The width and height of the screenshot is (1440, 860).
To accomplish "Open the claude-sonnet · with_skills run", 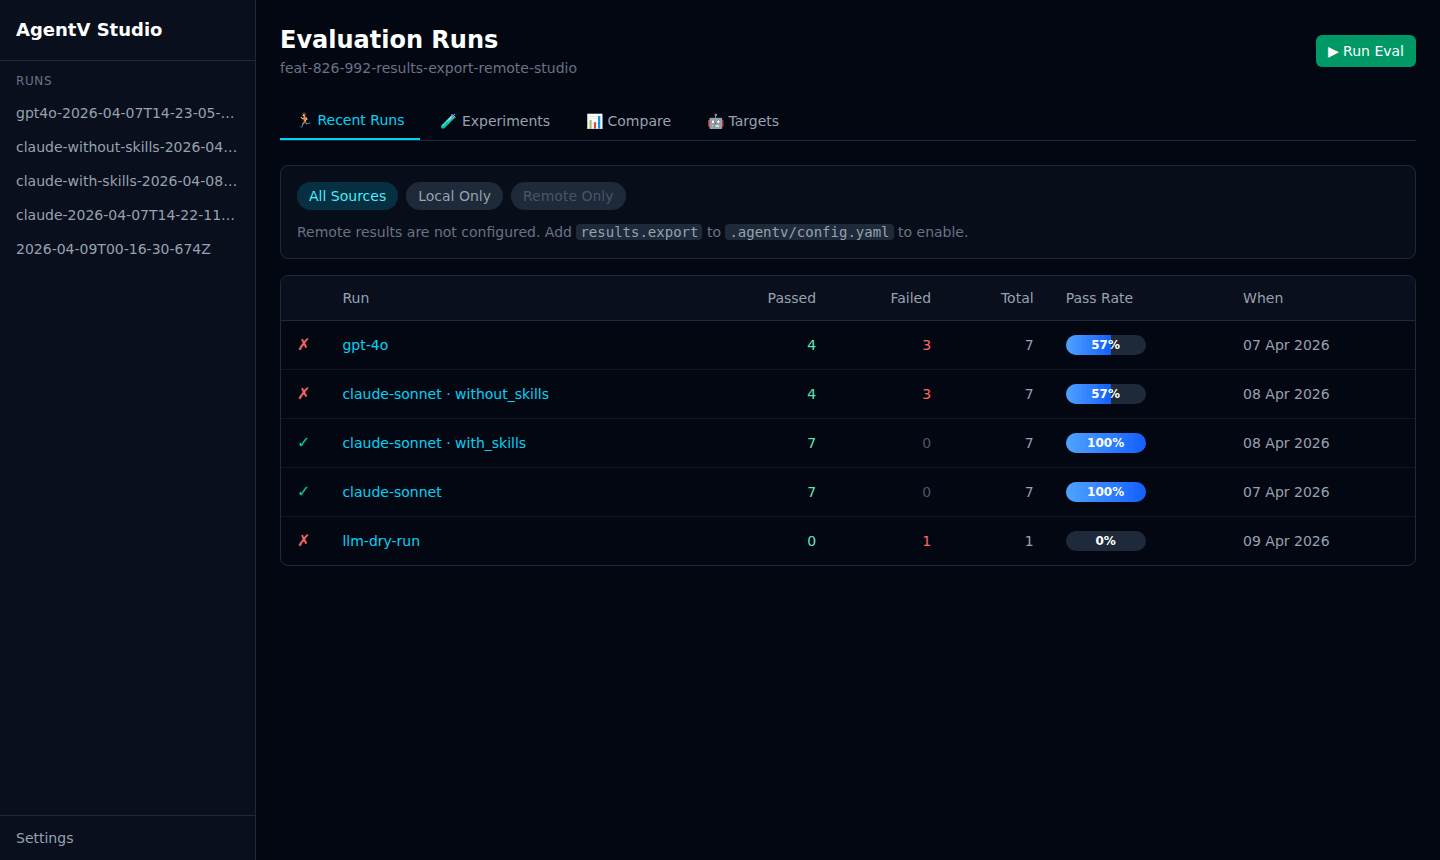I will pos(434,443).
